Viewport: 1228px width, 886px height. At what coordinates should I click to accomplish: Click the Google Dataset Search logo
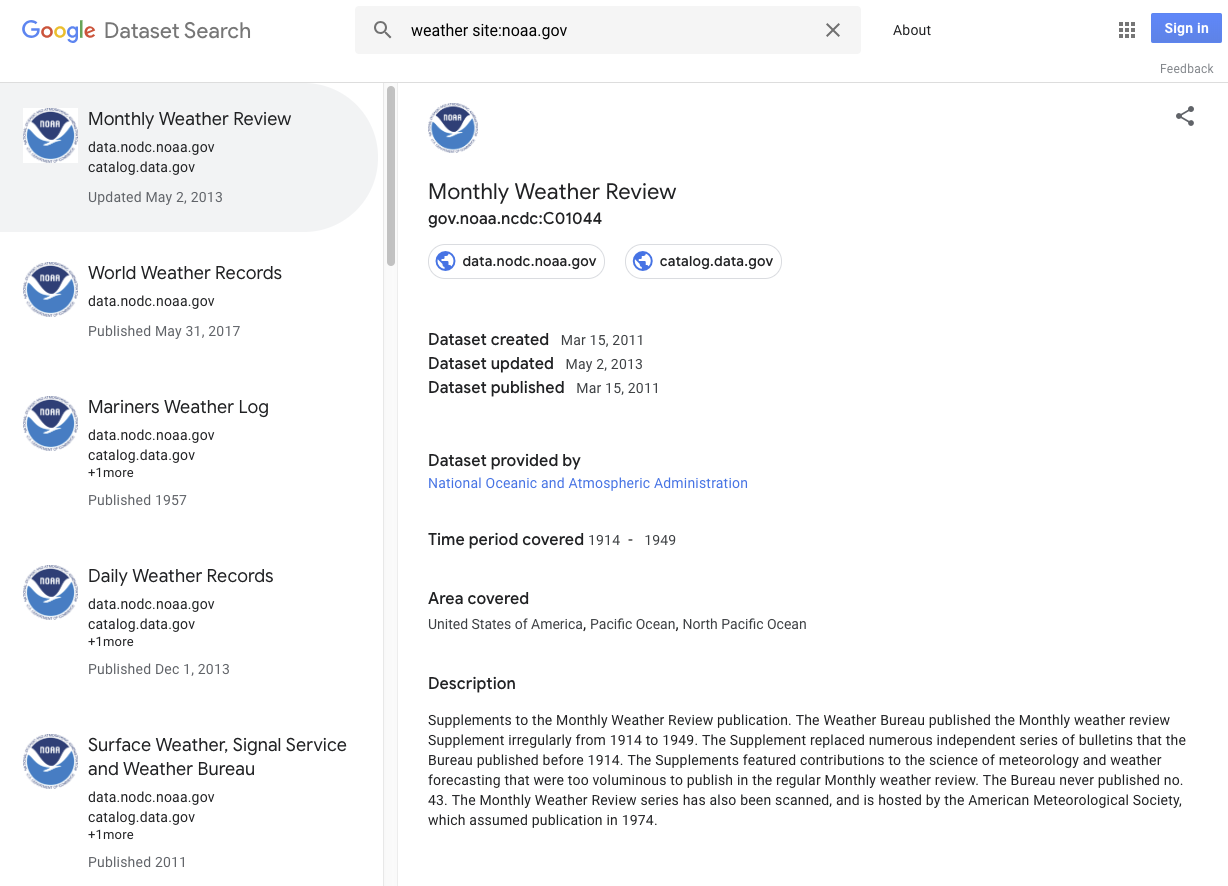pos(136,30)
